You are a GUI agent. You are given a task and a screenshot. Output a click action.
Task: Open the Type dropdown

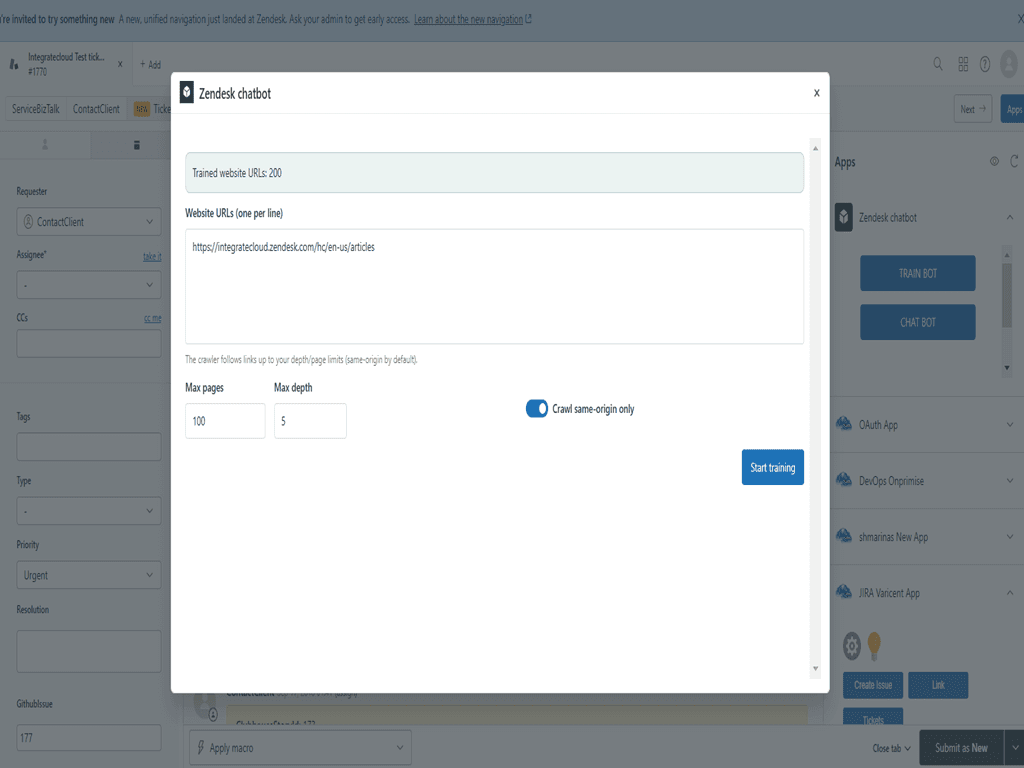click(x=89, y=511)
